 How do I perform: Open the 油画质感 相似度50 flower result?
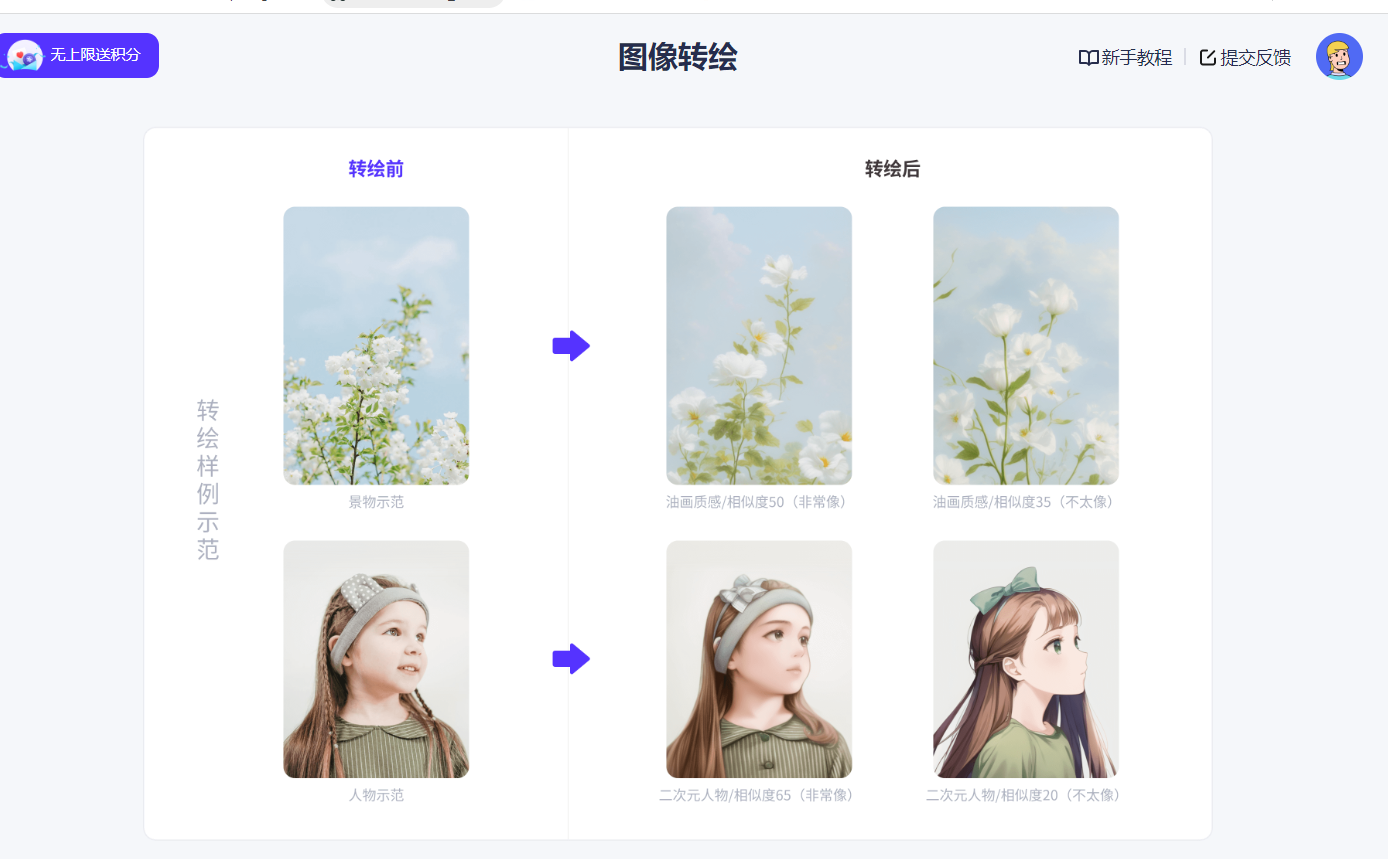(759, 346)
